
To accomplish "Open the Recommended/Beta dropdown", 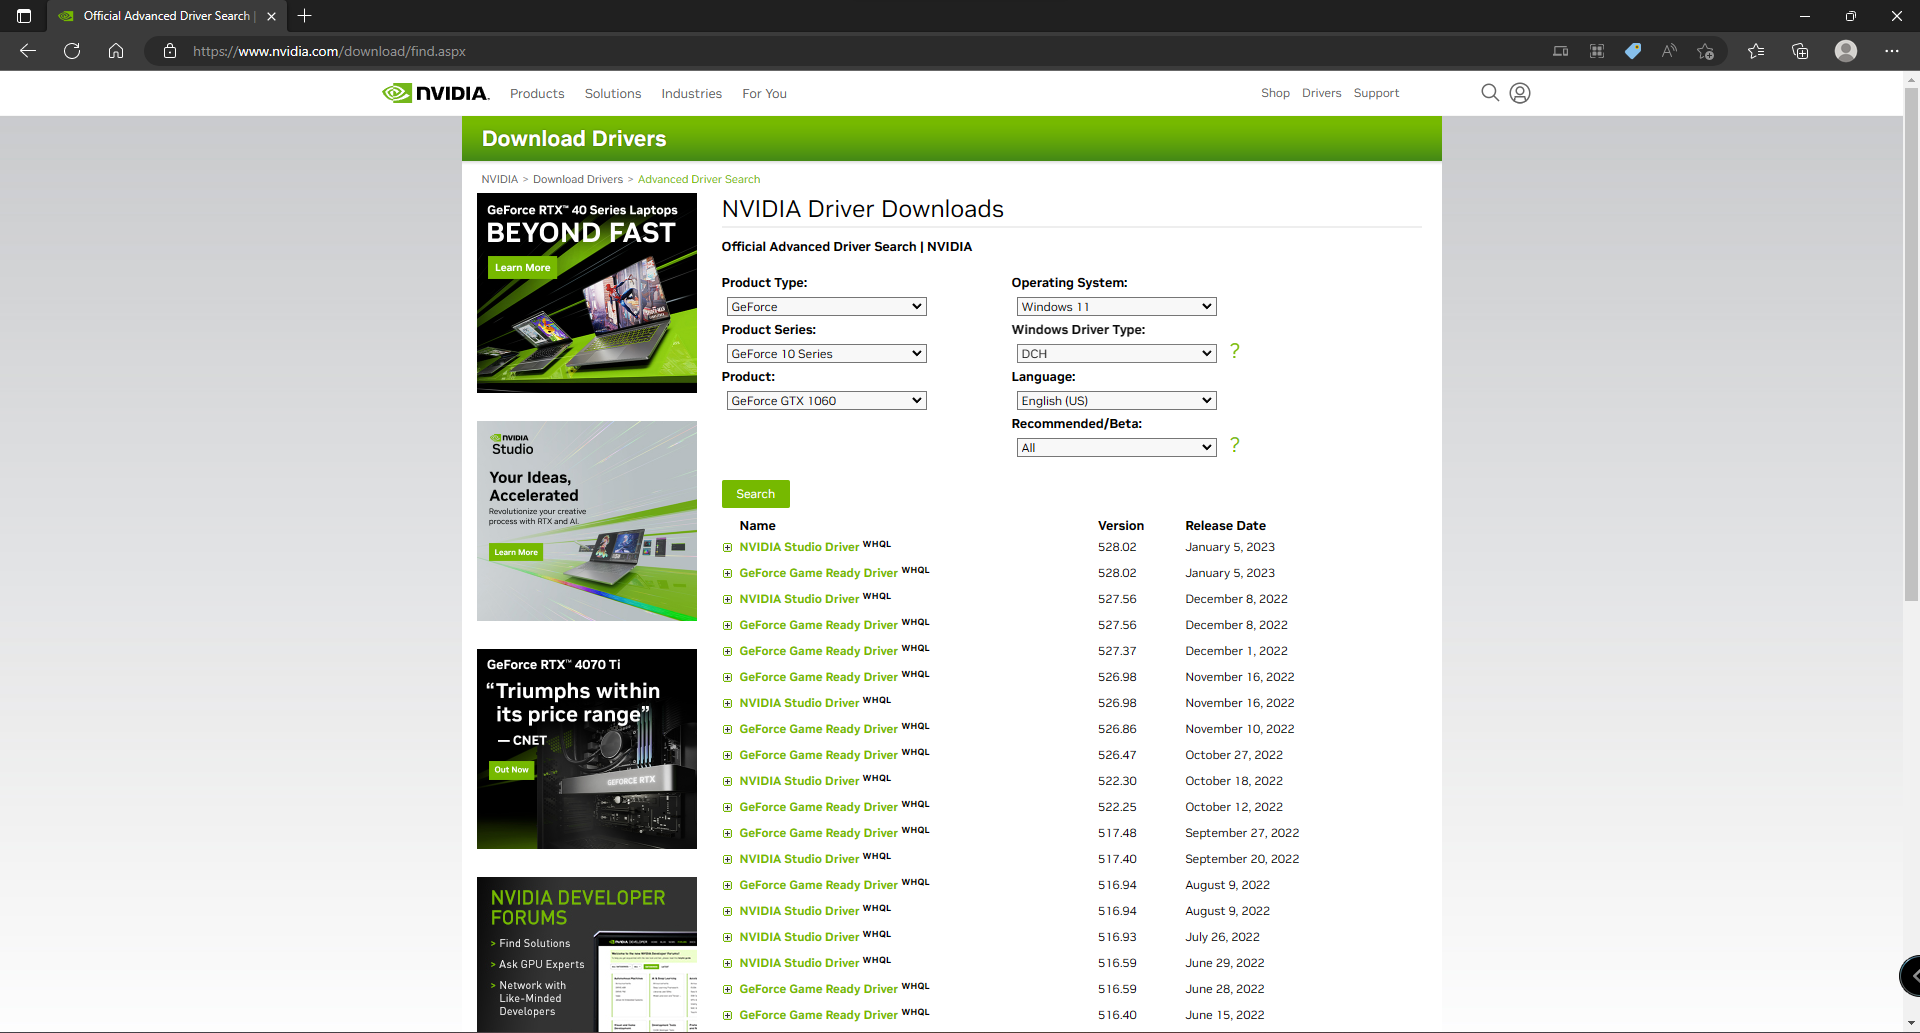I will pyautogui.click(x=1116, y=448).
